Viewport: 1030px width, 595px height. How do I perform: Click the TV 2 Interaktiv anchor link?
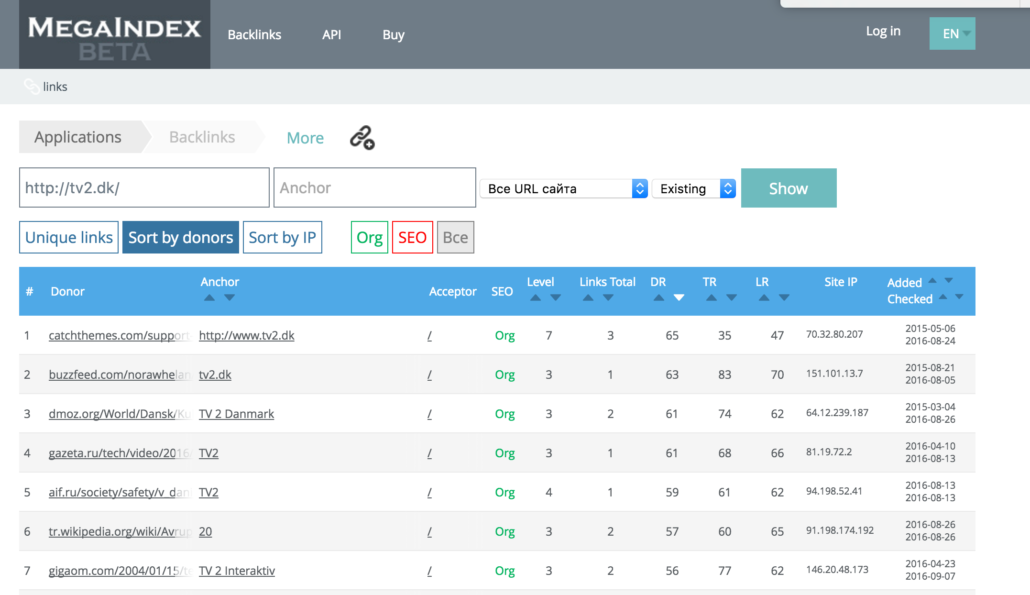coord(236,571)
